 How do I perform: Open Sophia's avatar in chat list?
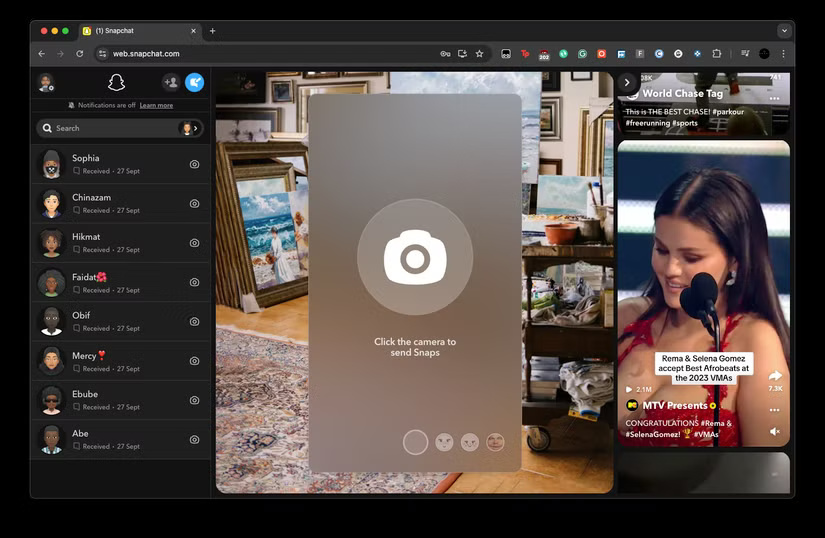[x=52, y=164]
